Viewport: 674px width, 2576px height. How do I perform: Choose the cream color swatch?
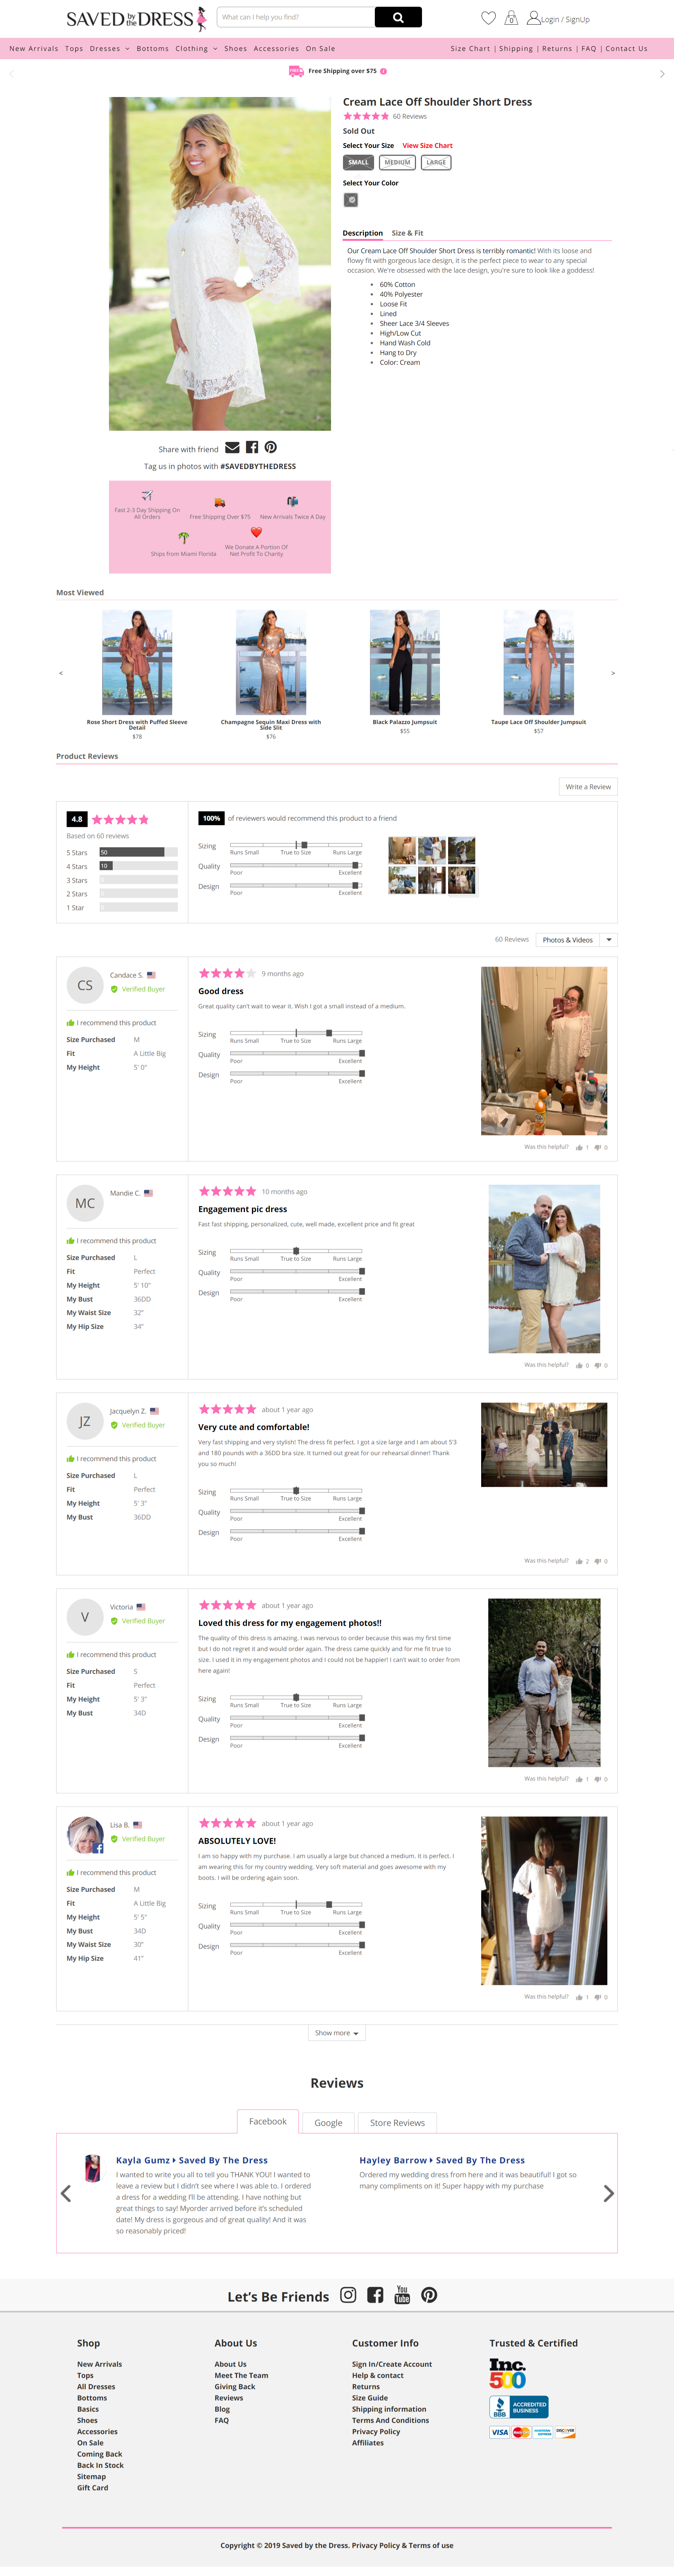(351, 200)
